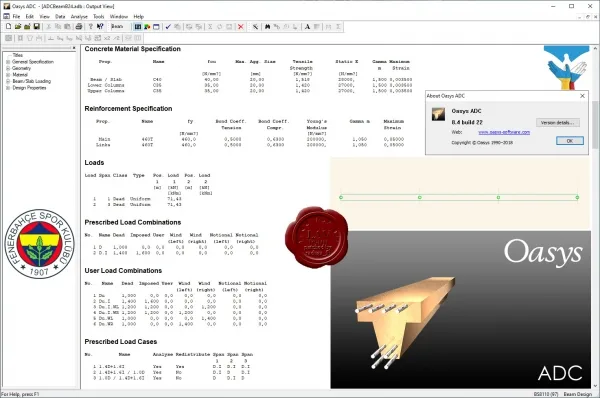Click the colorful graphic view toolbar icon
This screenshot has height=398, width=600.
147,27
